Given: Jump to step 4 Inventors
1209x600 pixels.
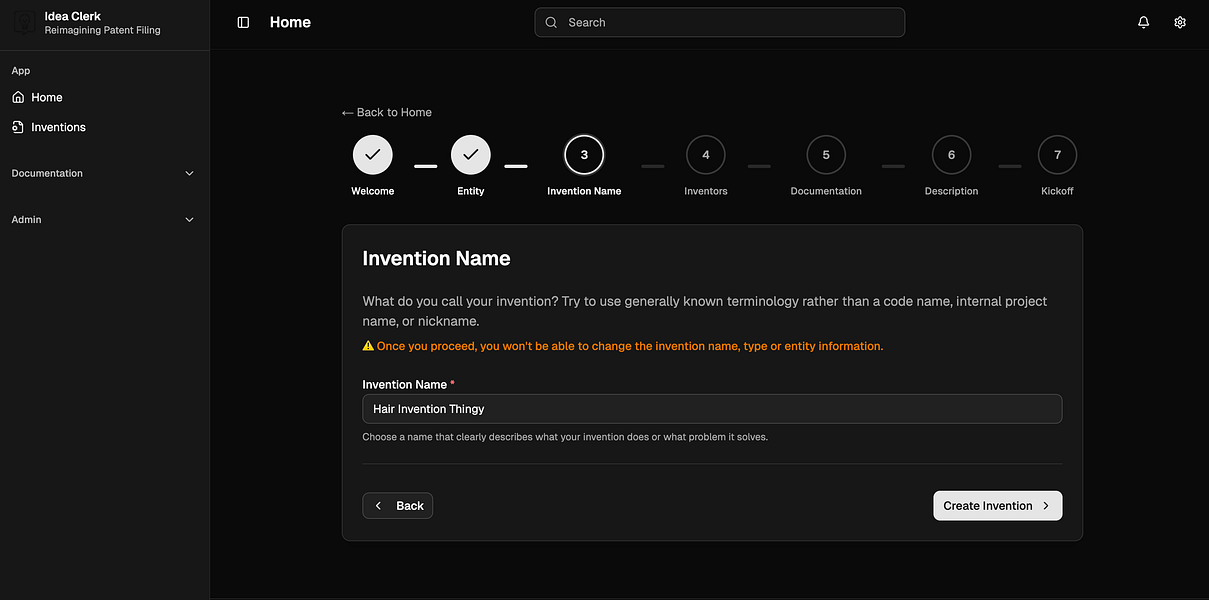Looking at the screenshot, I should tap(706, 155).
